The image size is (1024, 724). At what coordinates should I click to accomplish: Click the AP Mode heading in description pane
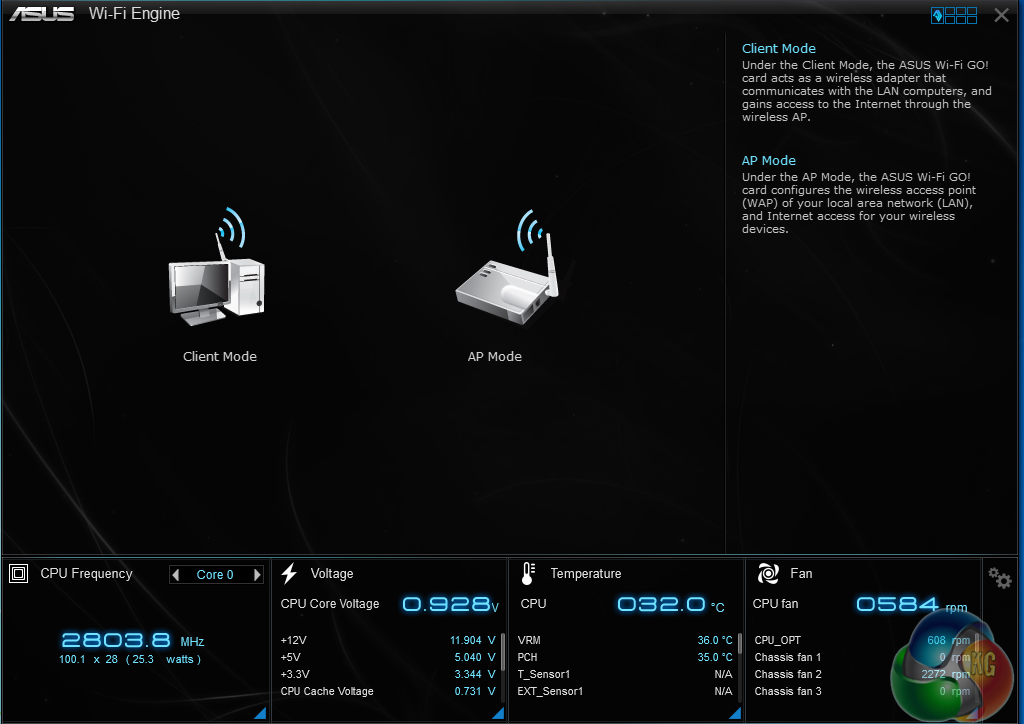[x=769, y=161]
